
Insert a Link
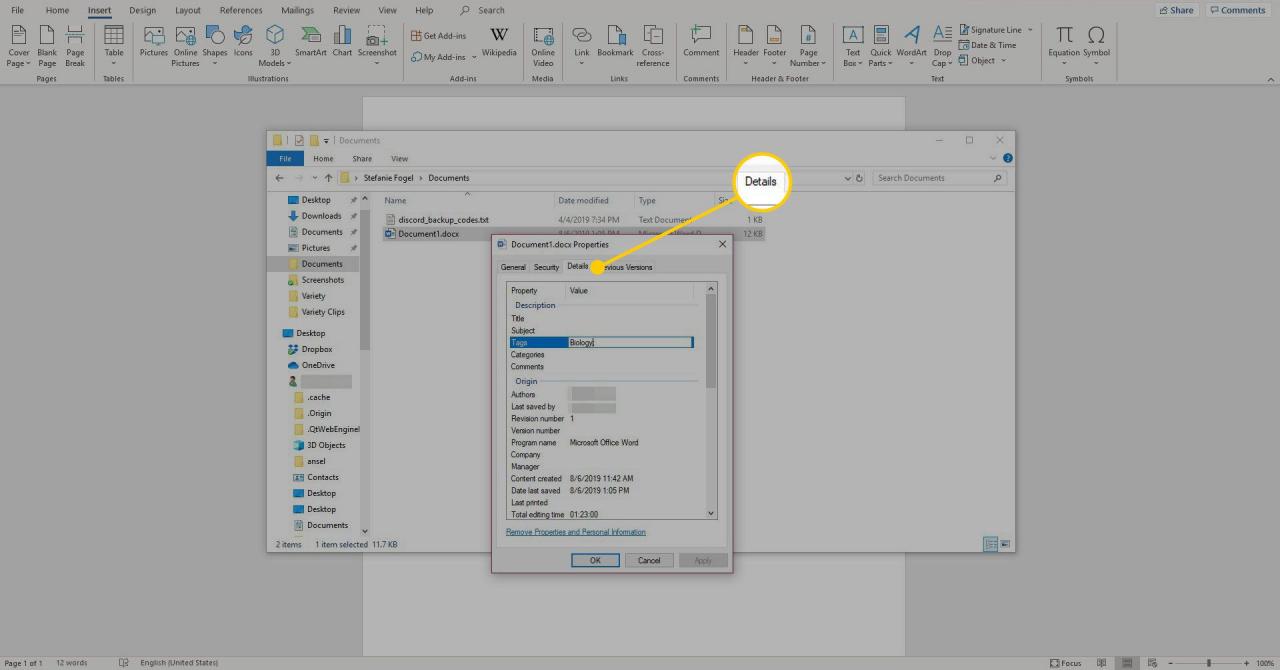(582, 47)
